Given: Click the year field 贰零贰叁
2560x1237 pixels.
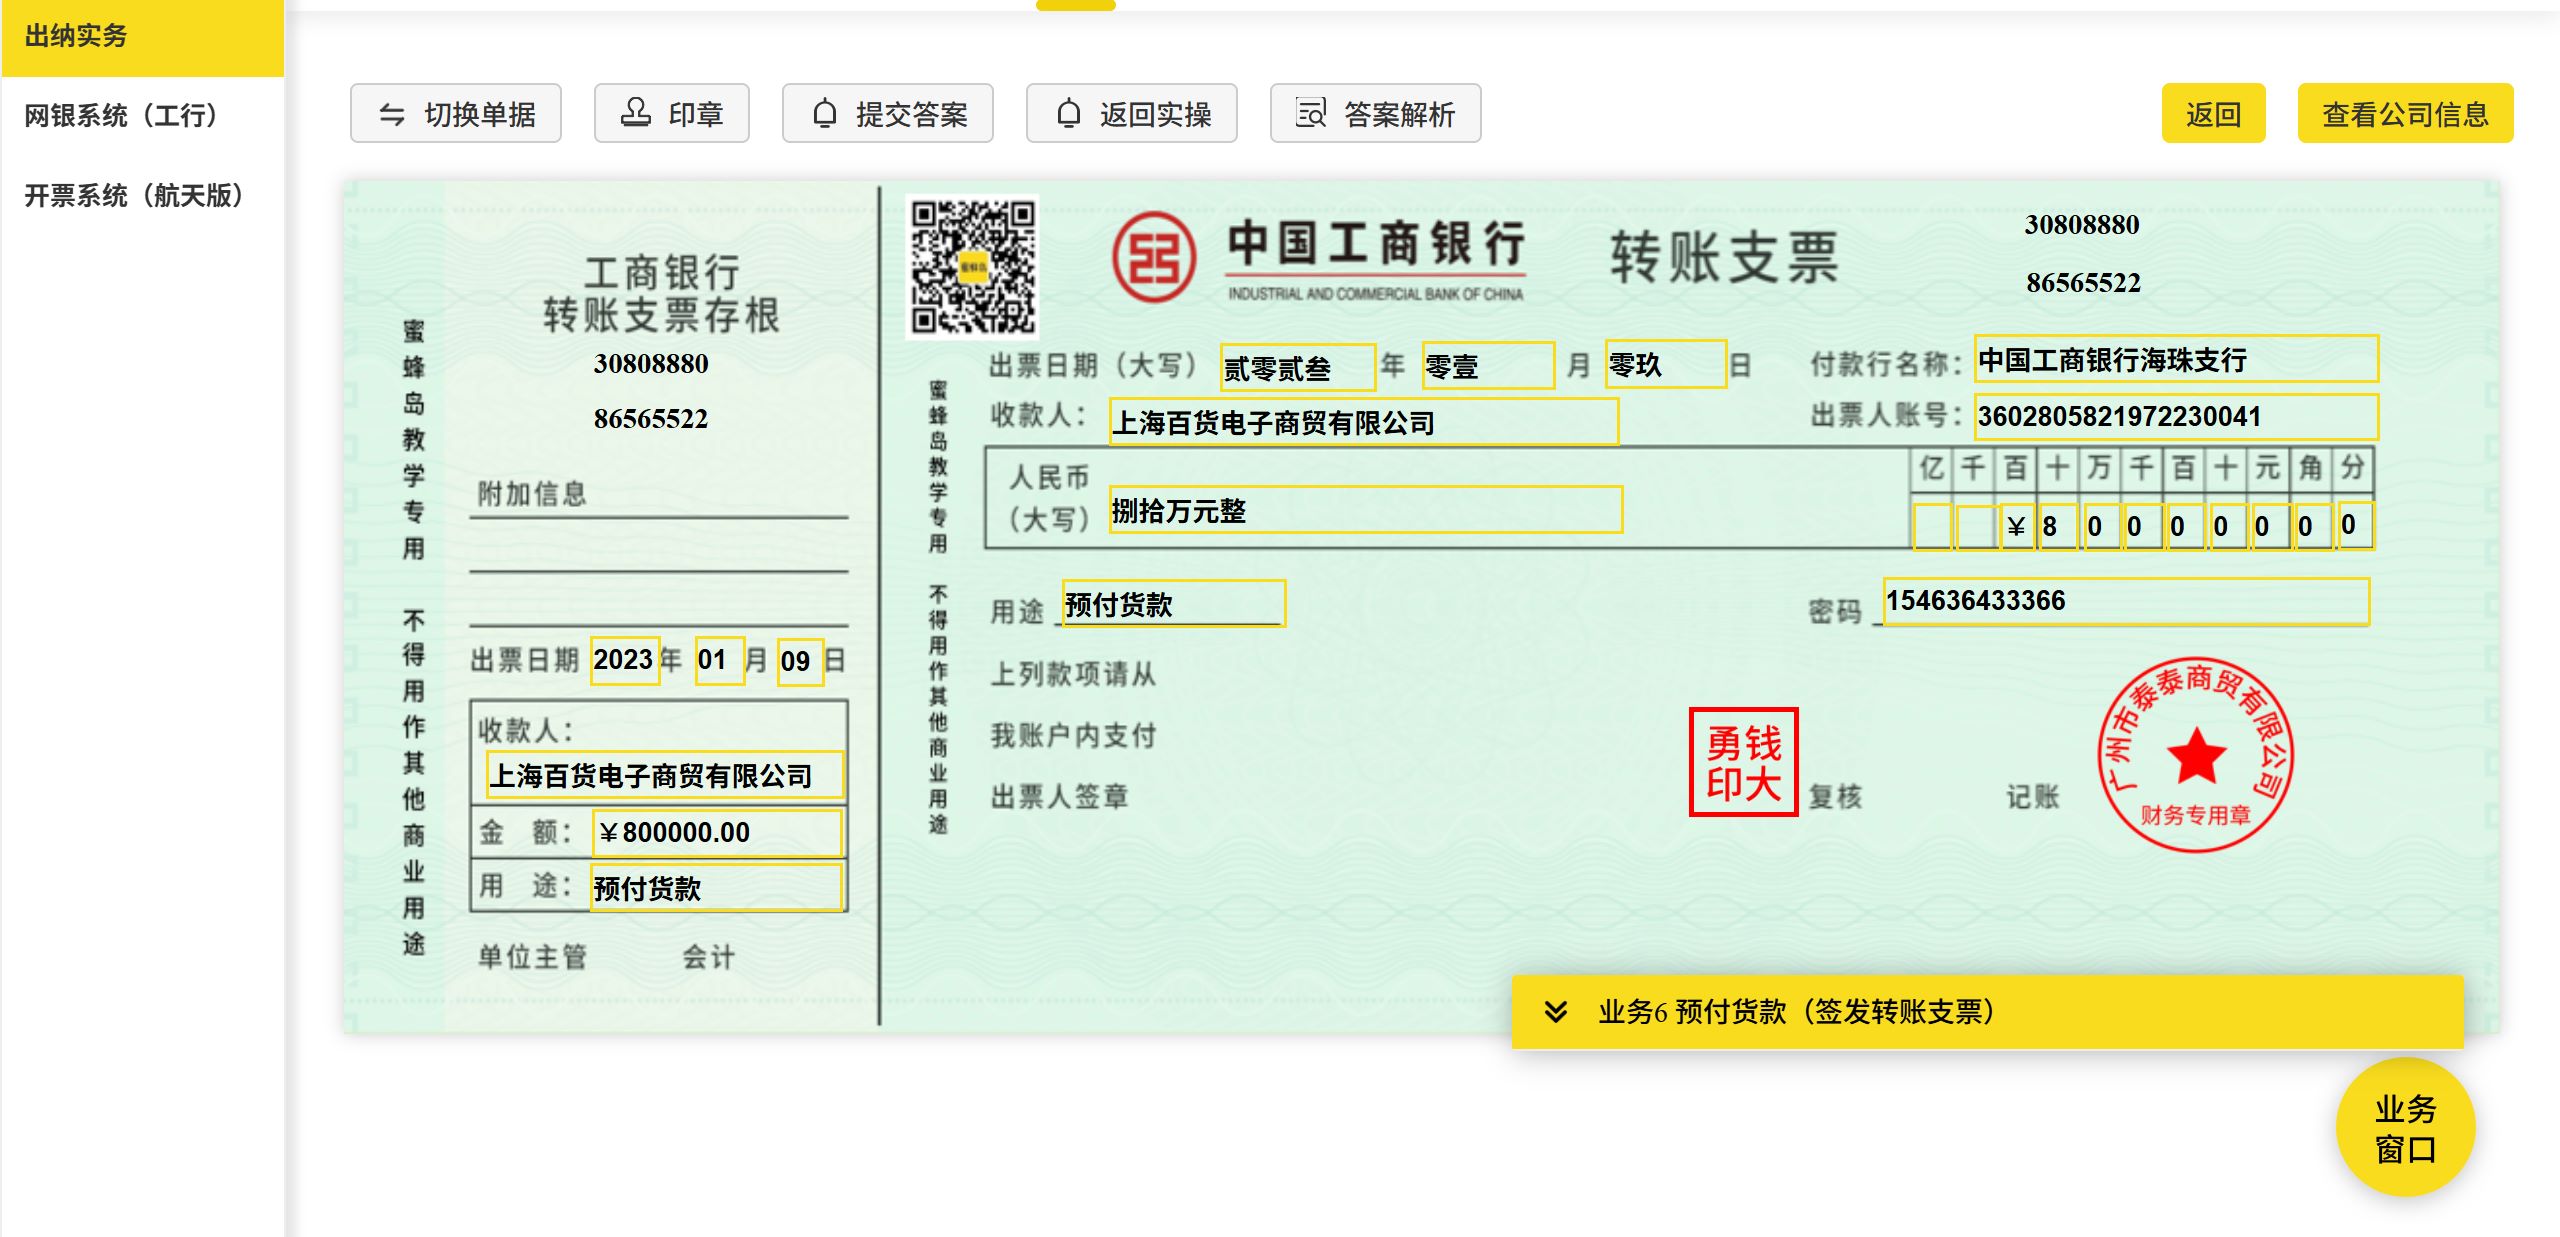Looking at the screenshot, I should coord(1298,367).
